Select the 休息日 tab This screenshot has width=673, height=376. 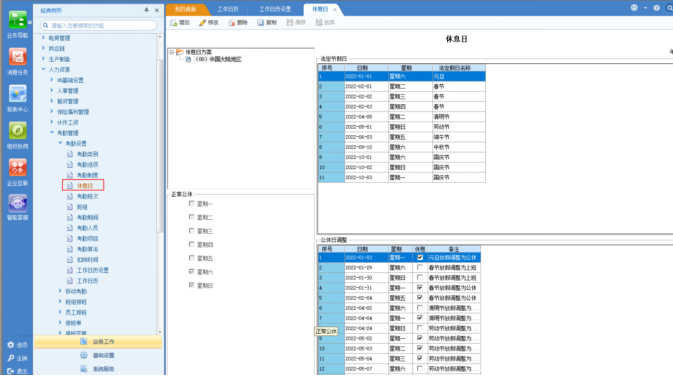tap(320, 9)
